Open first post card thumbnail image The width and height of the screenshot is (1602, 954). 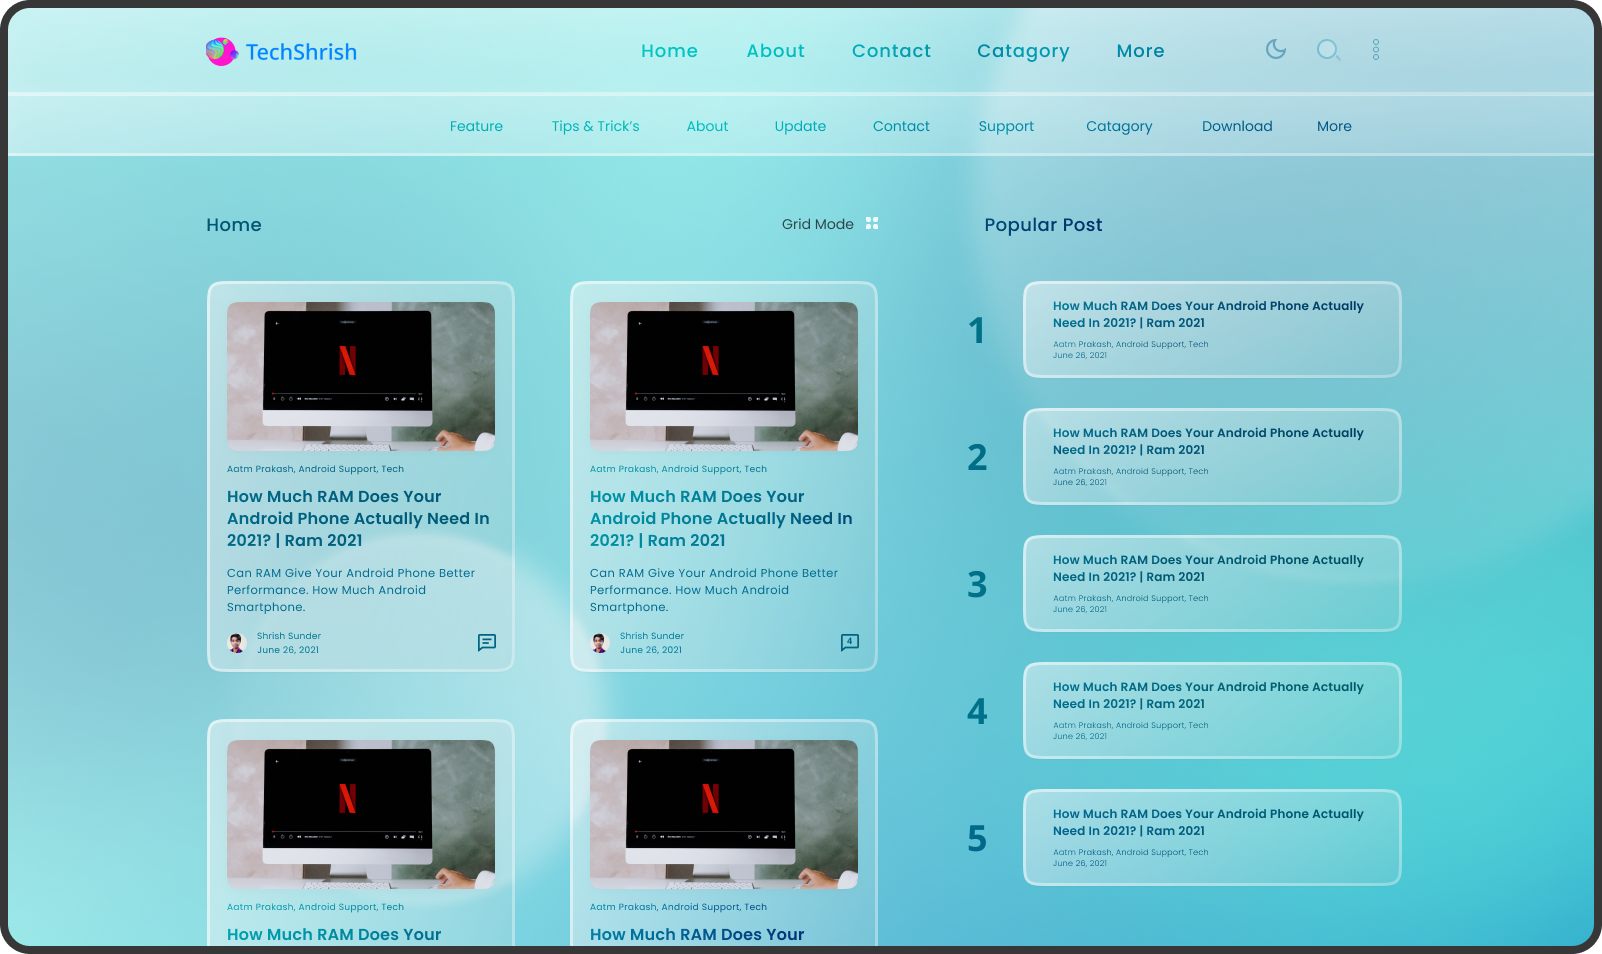(361, 376)
